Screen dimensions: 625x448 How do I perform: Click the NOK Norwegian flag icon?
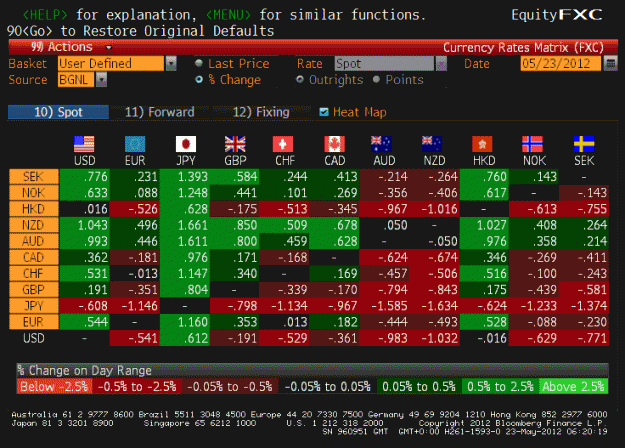pyautogui.click(x=532, y=144)
